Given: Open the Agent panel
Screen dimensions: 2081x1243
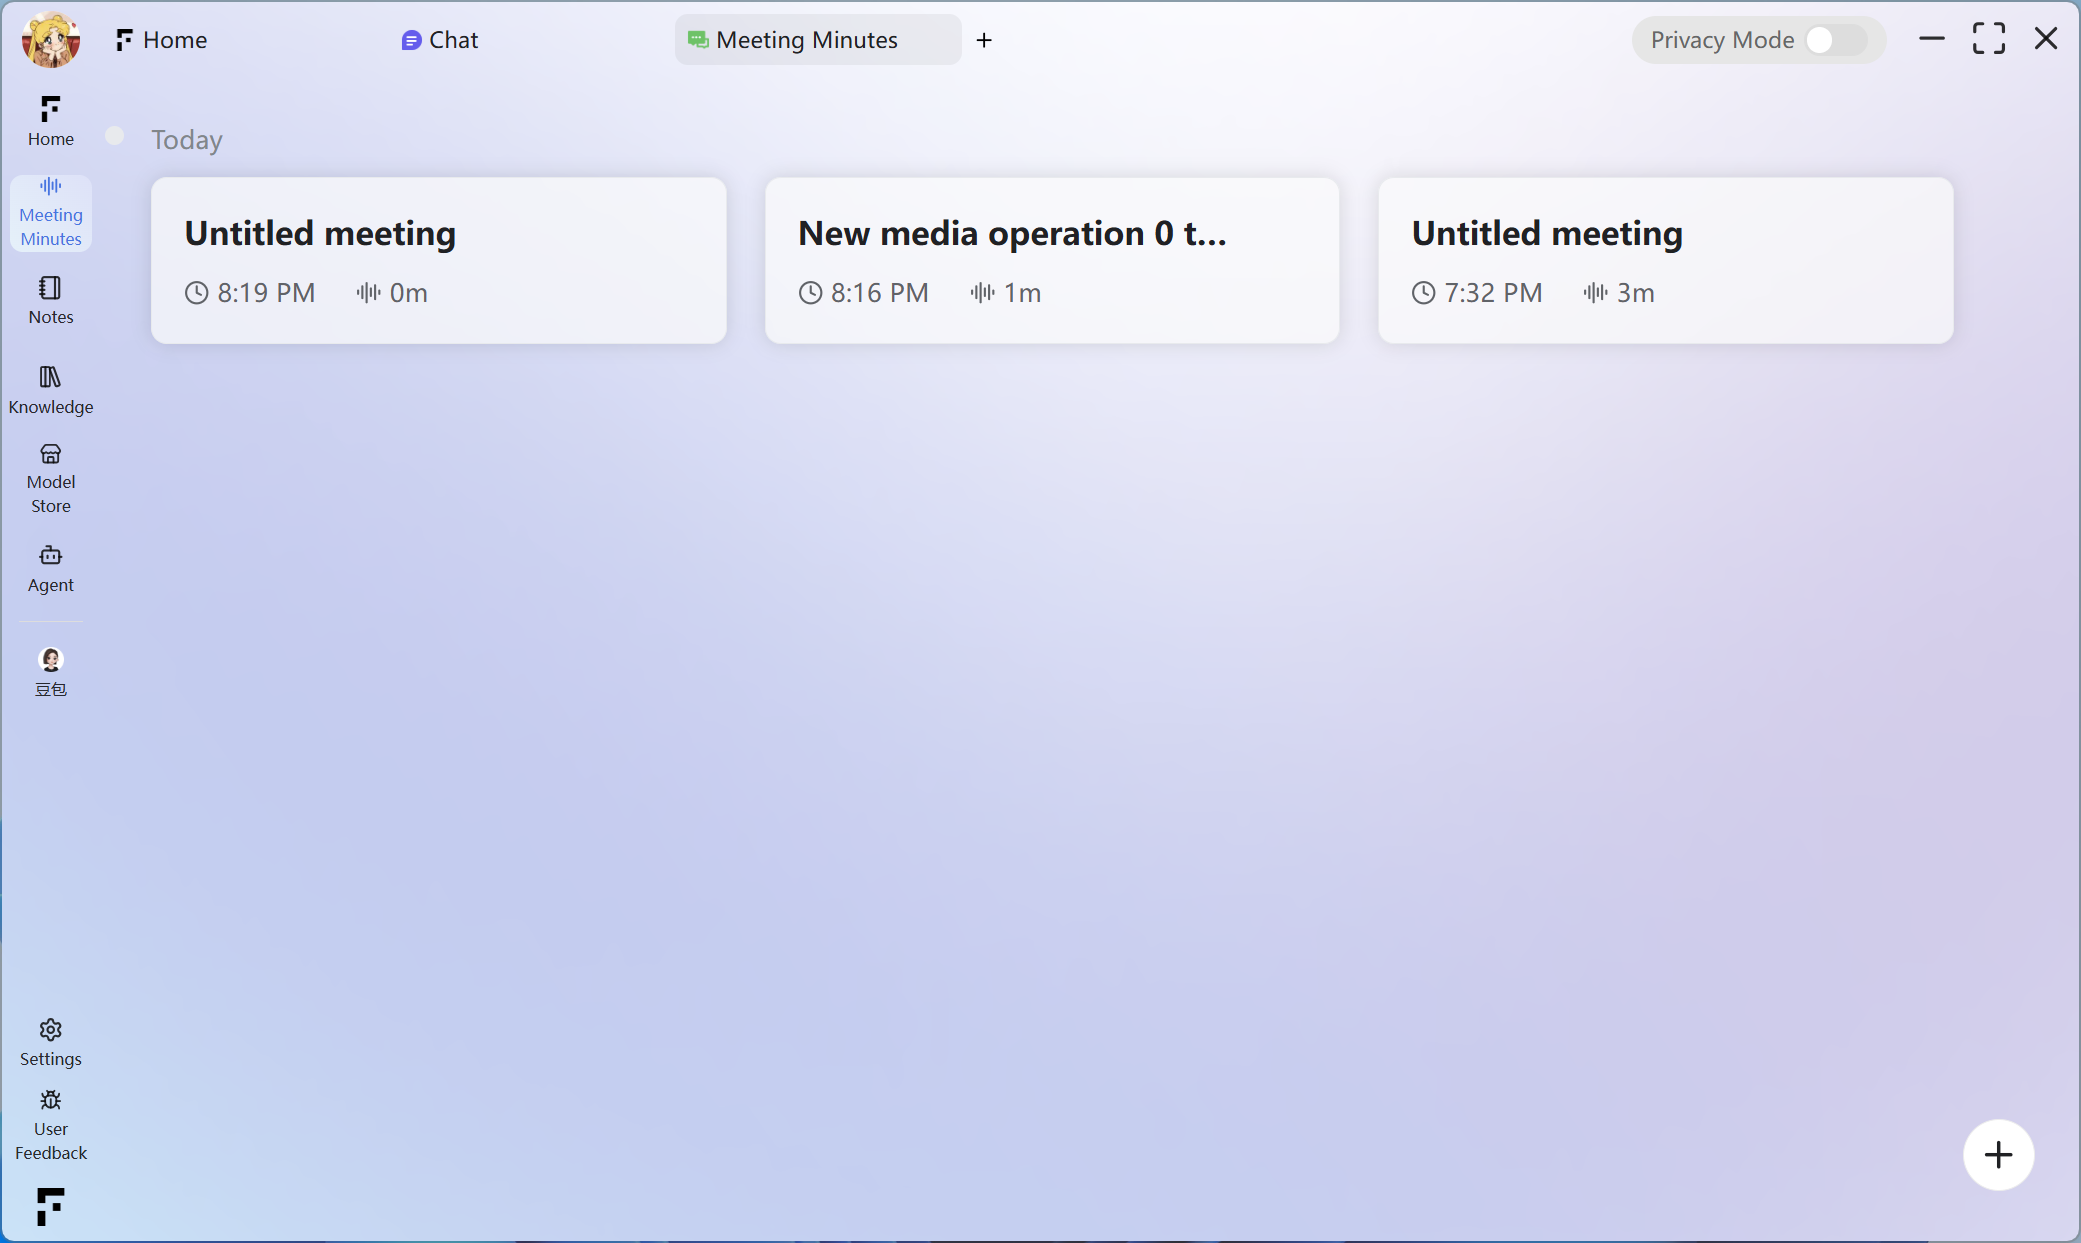Looking at the screenshot, I should pyautogui.click(x=50, y=568).
